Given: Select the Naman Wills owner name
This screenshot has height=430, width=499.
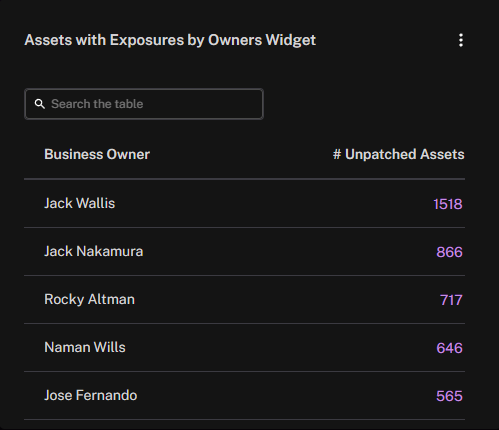Looking at the screenshot, I should tap(85, 347).
